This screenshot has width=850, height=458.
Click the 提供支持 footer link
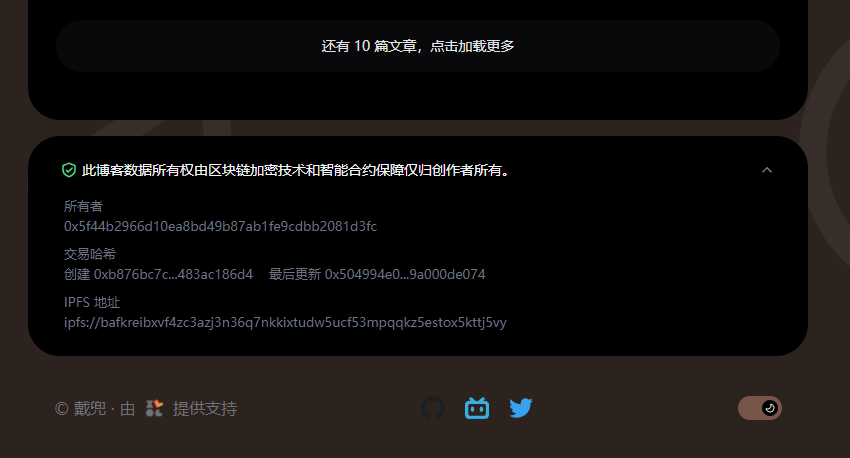click(205, 408)
